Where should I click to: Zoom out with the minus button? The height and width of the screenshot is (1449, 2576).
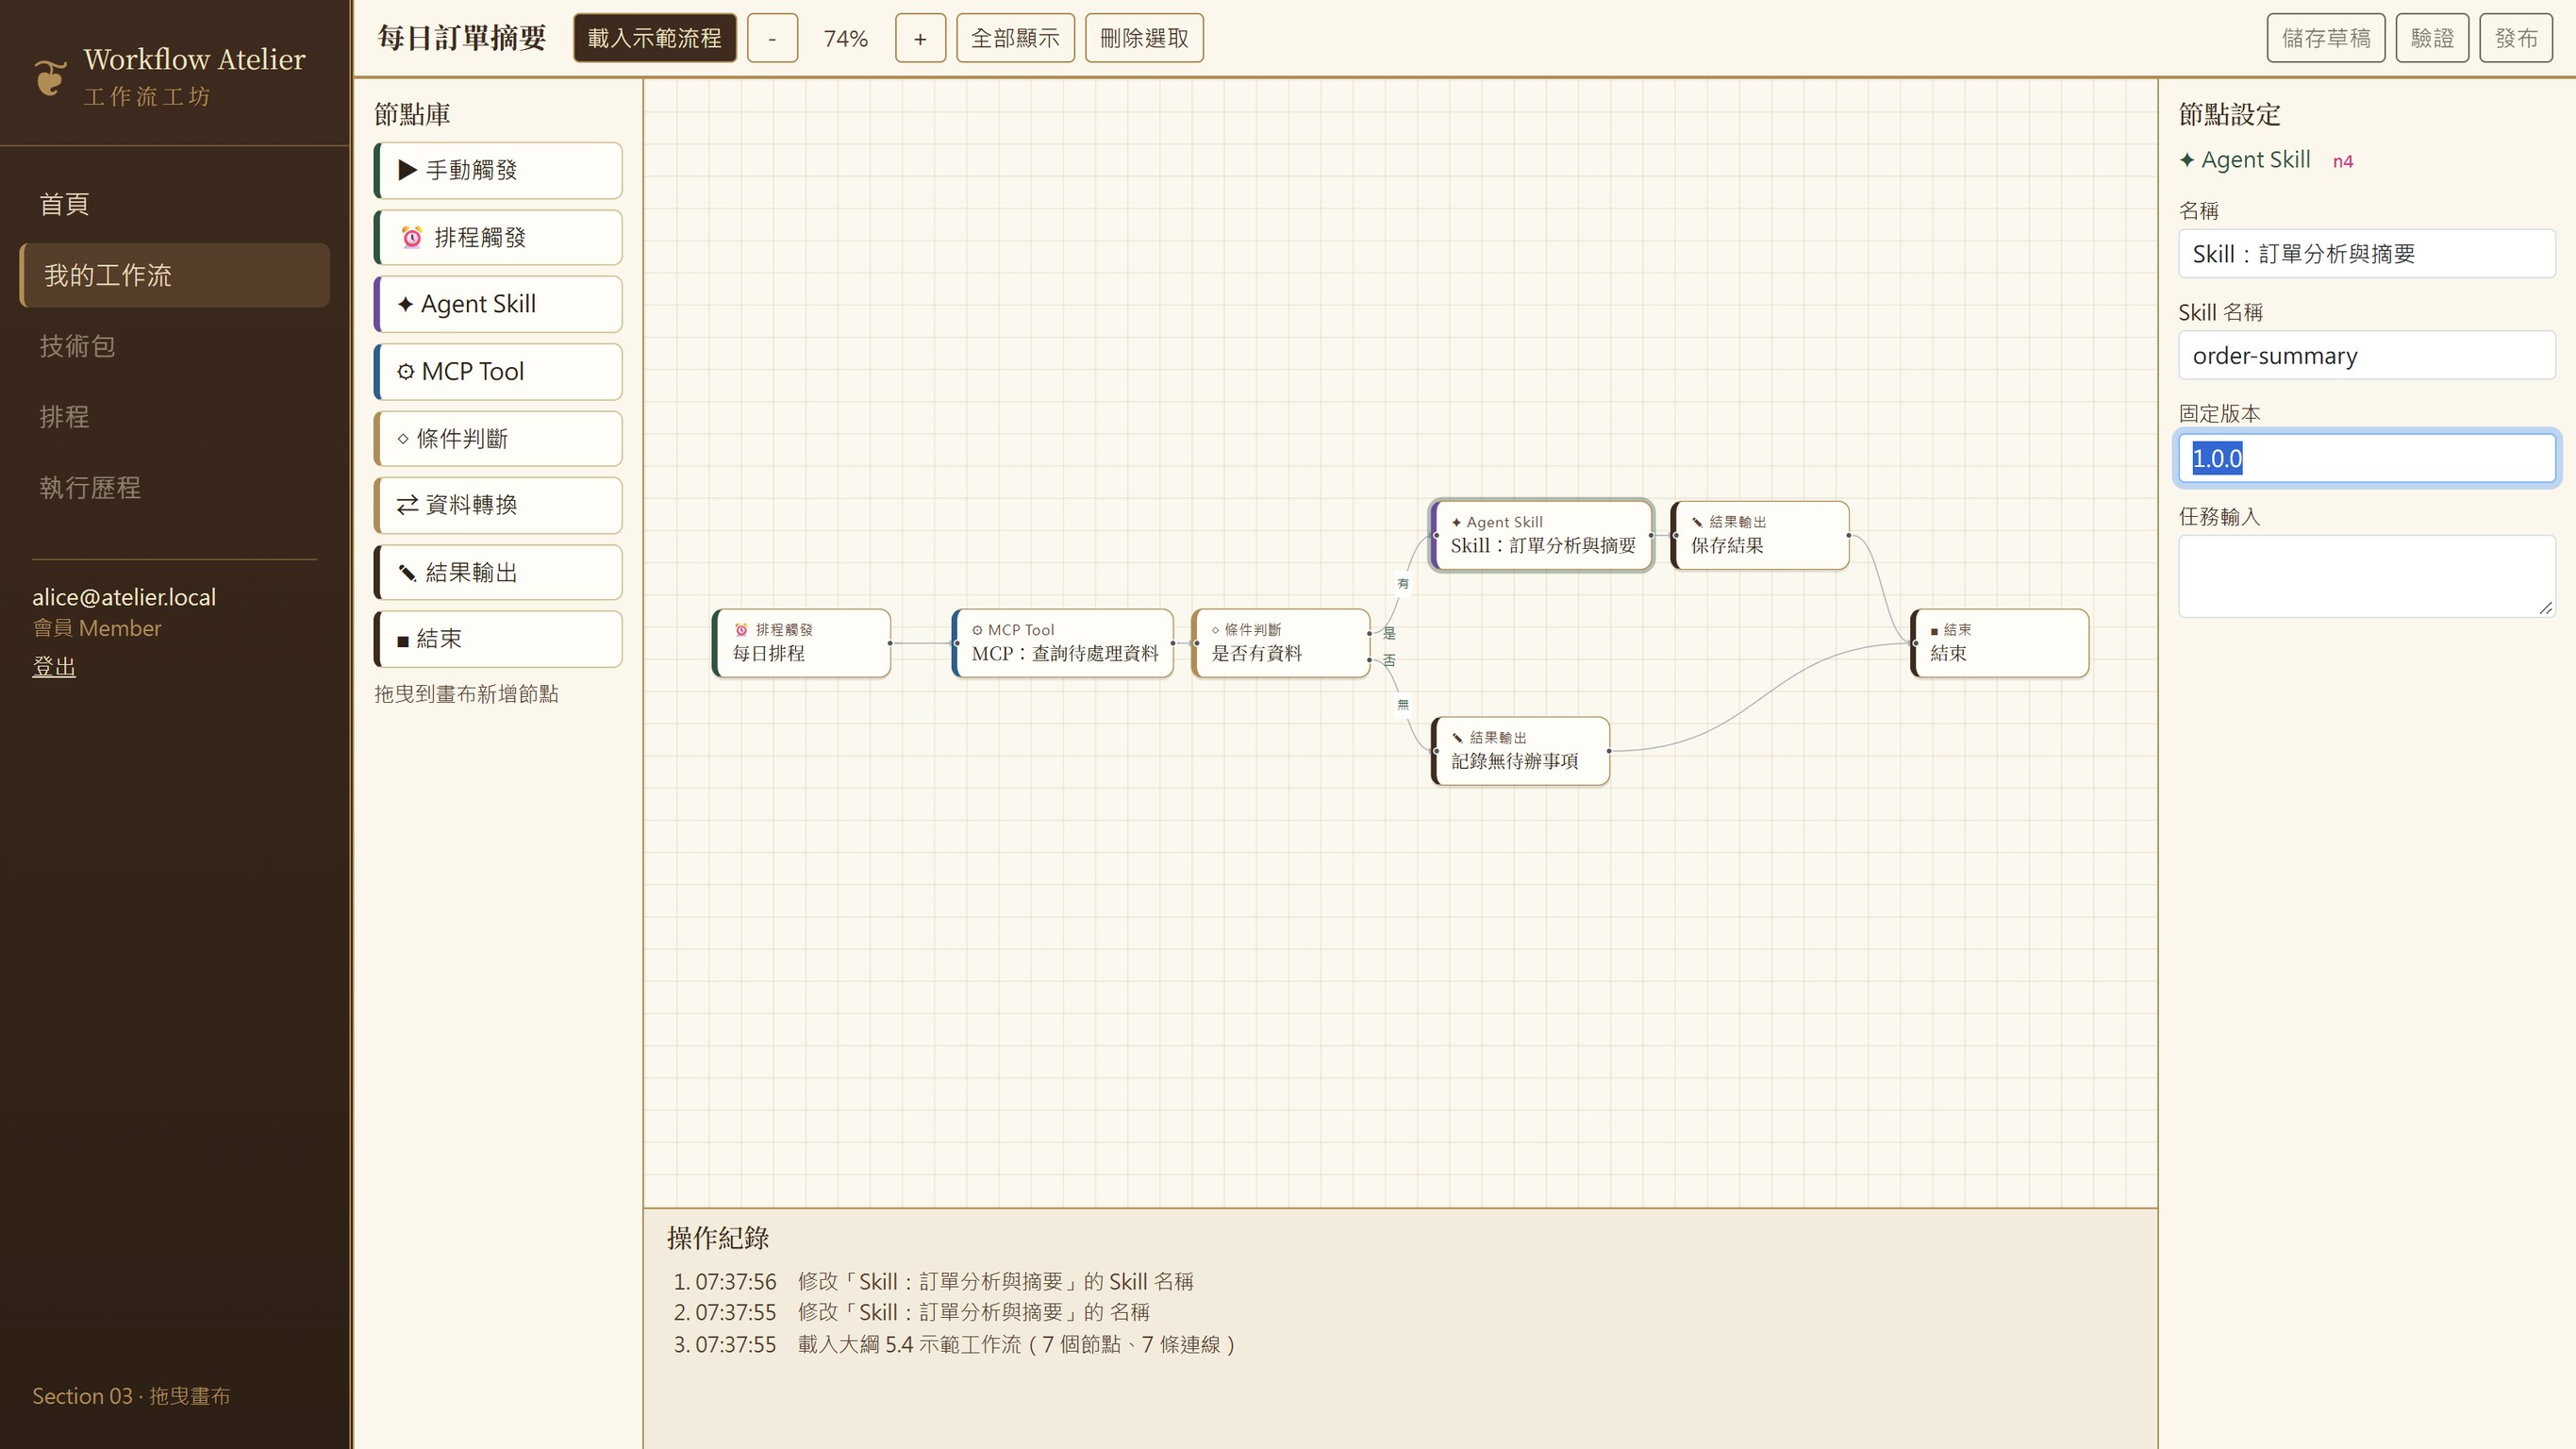[772, 38]
